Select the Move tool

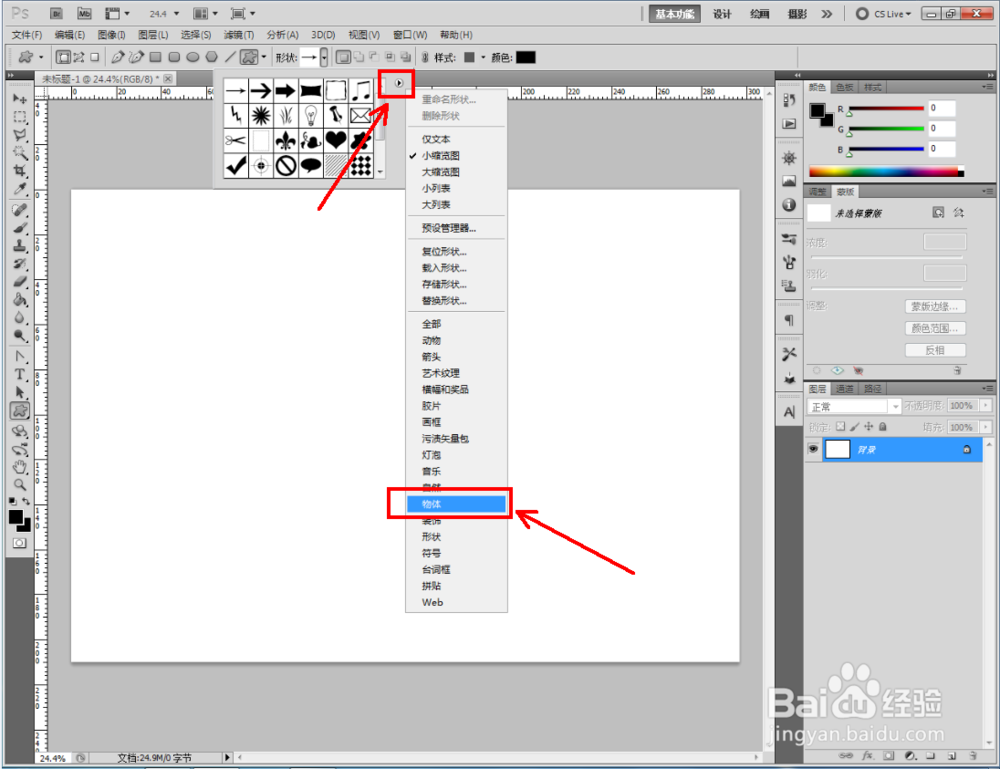click(20, 99)
